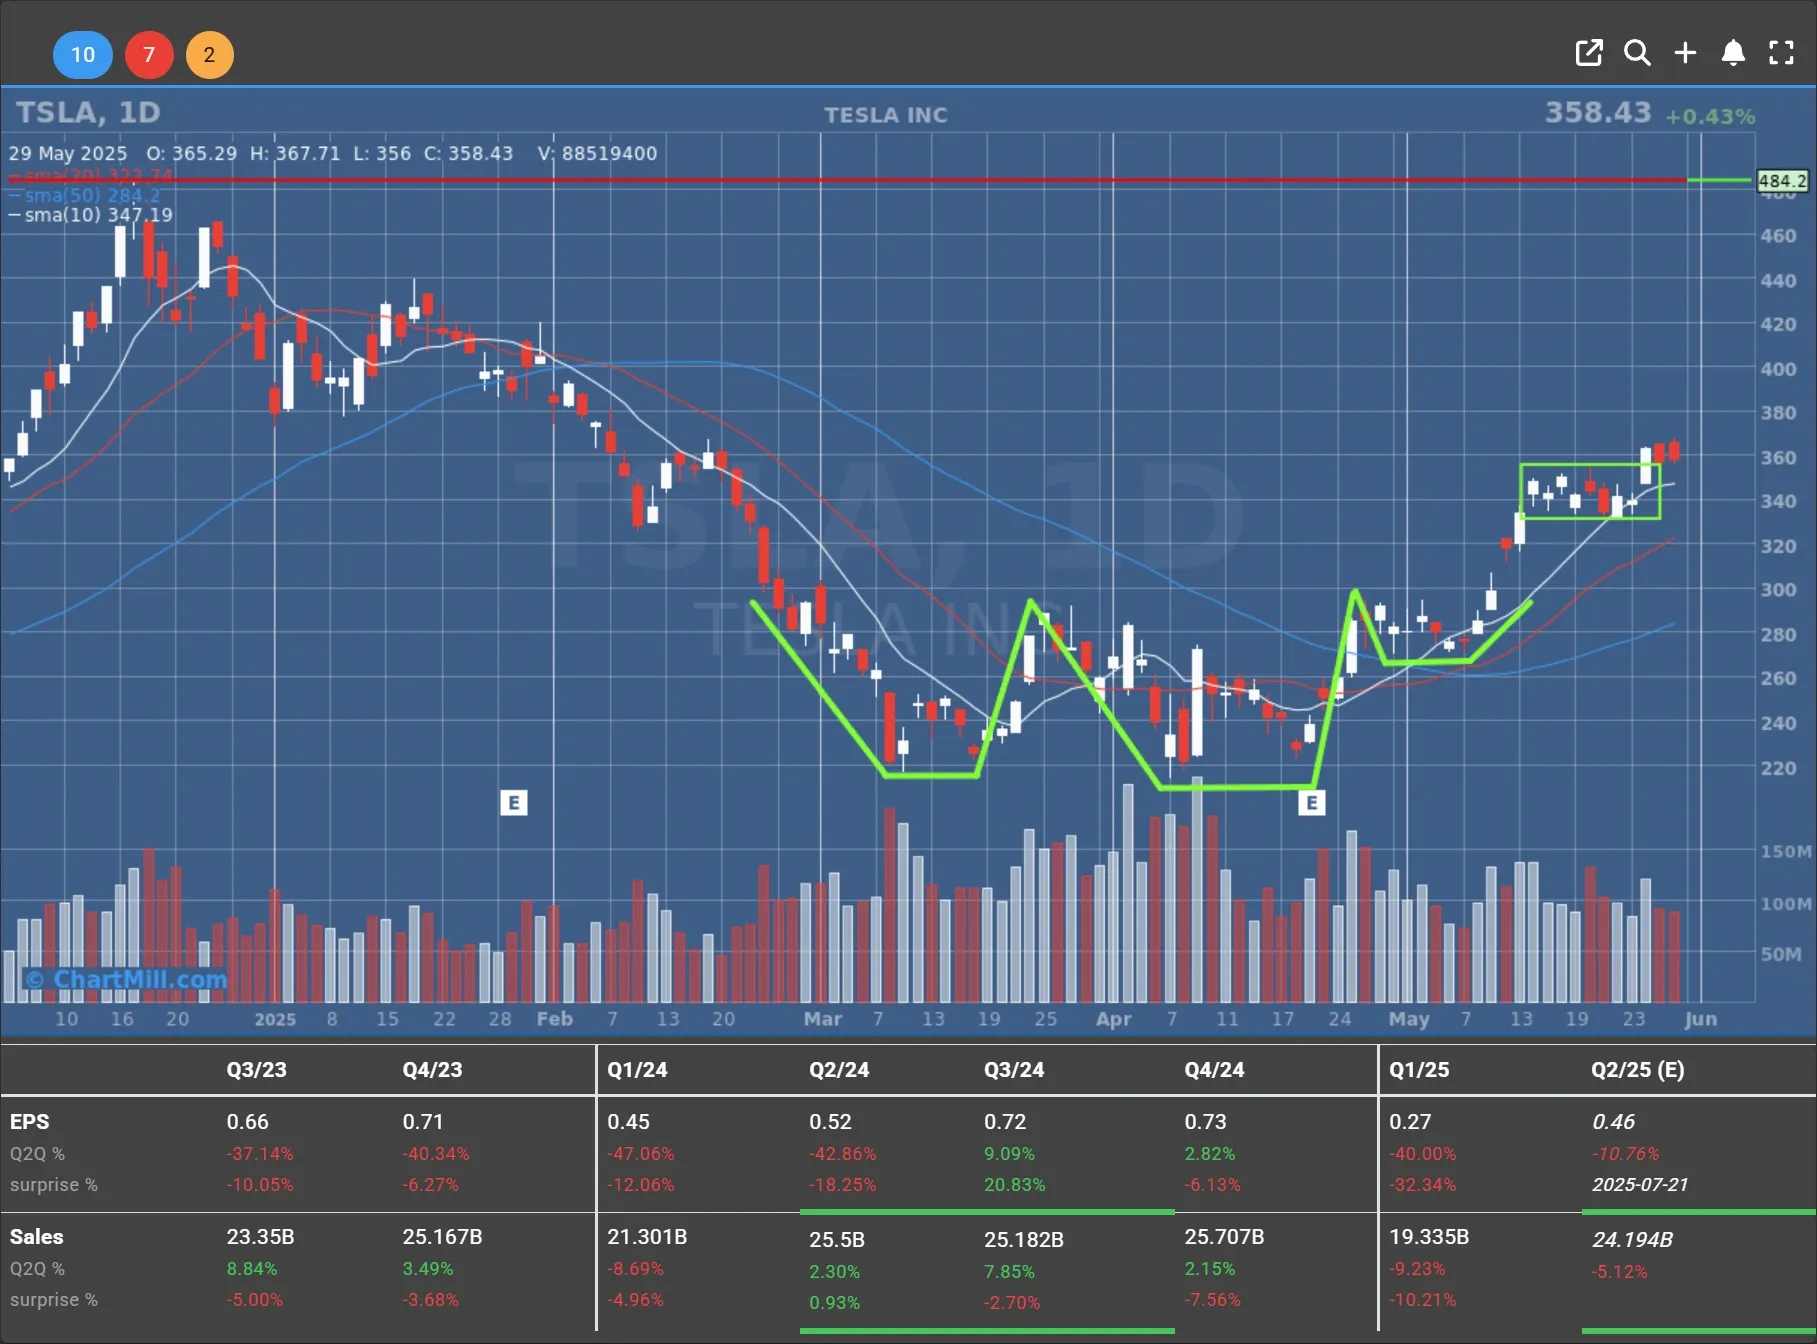Click the Jun label on time axis
The height and width of the screenshot is (1344, 1817).
point(1700,1019)
